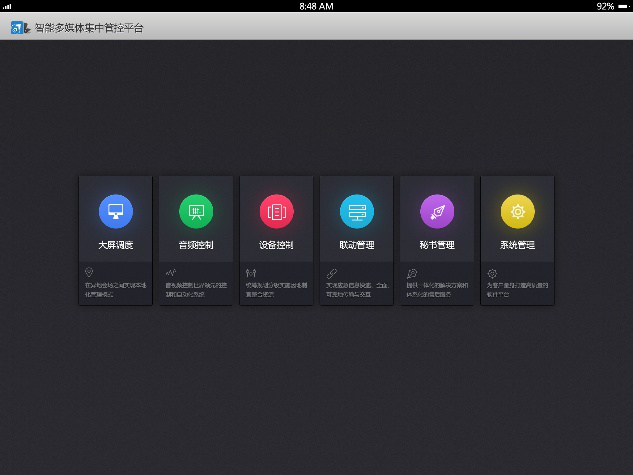Tap the 8:48 AM clock in status bar
The image size is (633, 475).
(x=316, y=6)
